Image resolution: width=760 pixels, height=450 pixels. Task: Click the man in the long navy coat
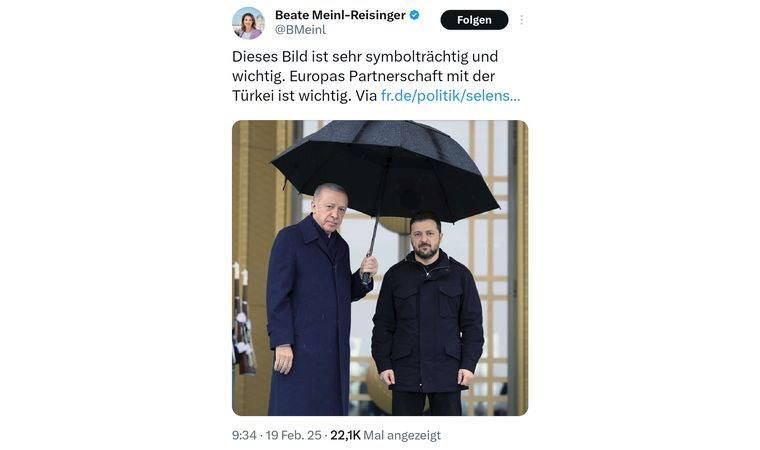coord(315,301)
